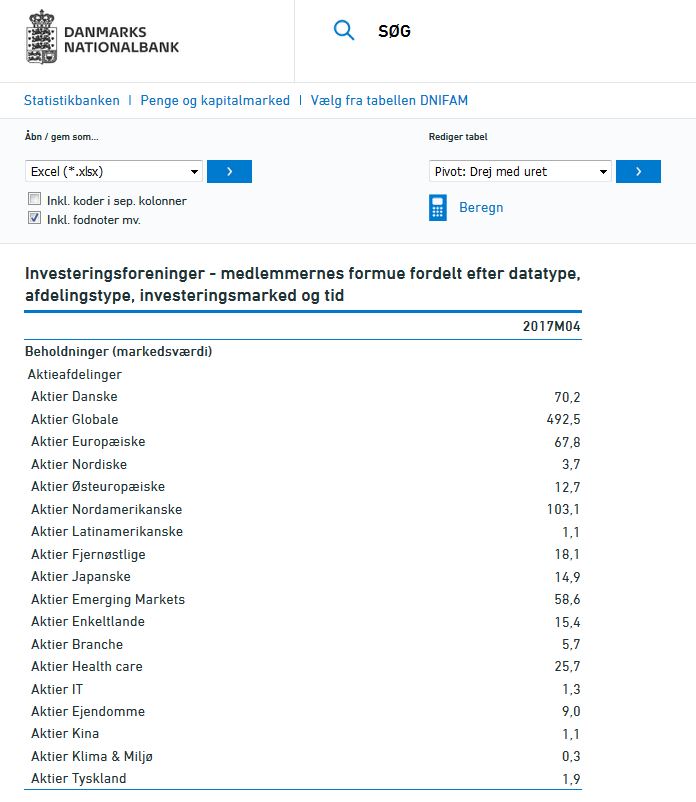Screen dimensions: 696x802
Task: Click the Statistikbanken breadcrumb link
Action: tap(72, 100)
